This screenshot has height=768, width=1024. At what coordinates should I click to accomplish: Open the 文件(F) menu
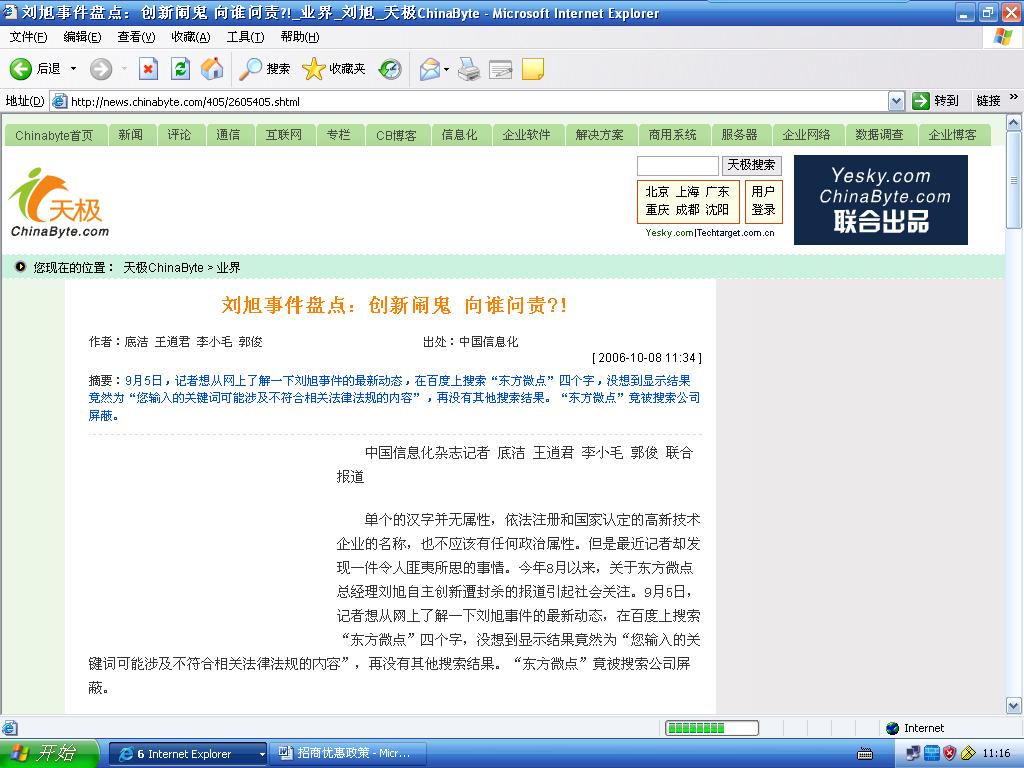click(x=28, y=37)
